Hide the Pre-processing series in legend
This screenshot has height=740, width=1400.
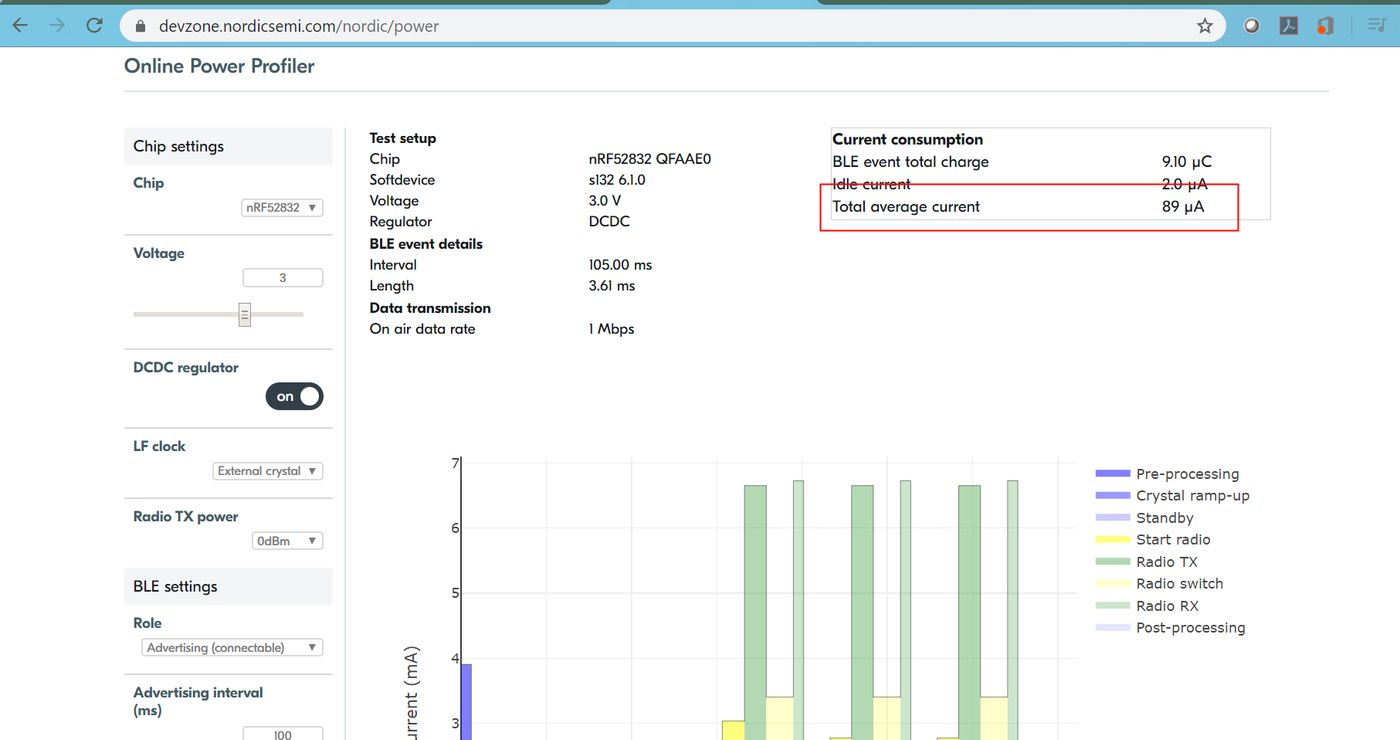tap(1186, 474)
